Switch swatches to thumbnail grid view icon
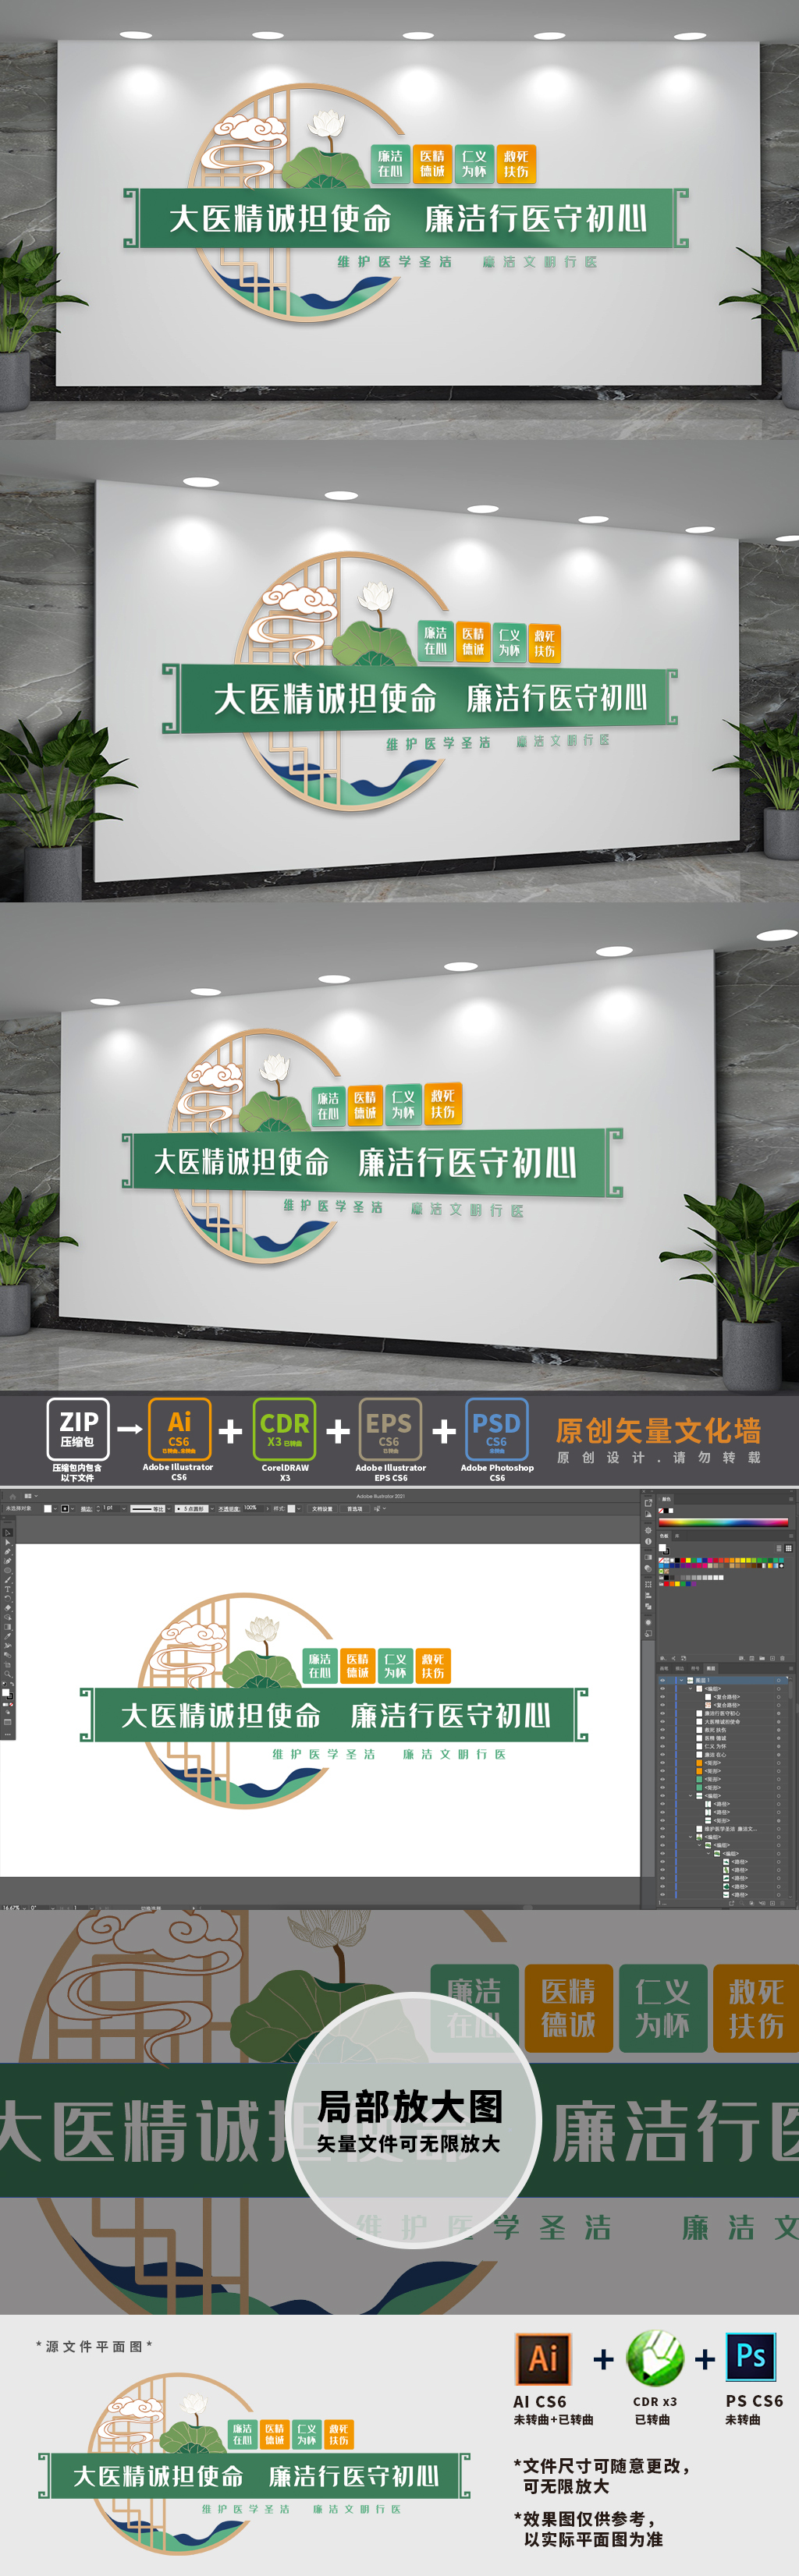 click(789, 1549)
